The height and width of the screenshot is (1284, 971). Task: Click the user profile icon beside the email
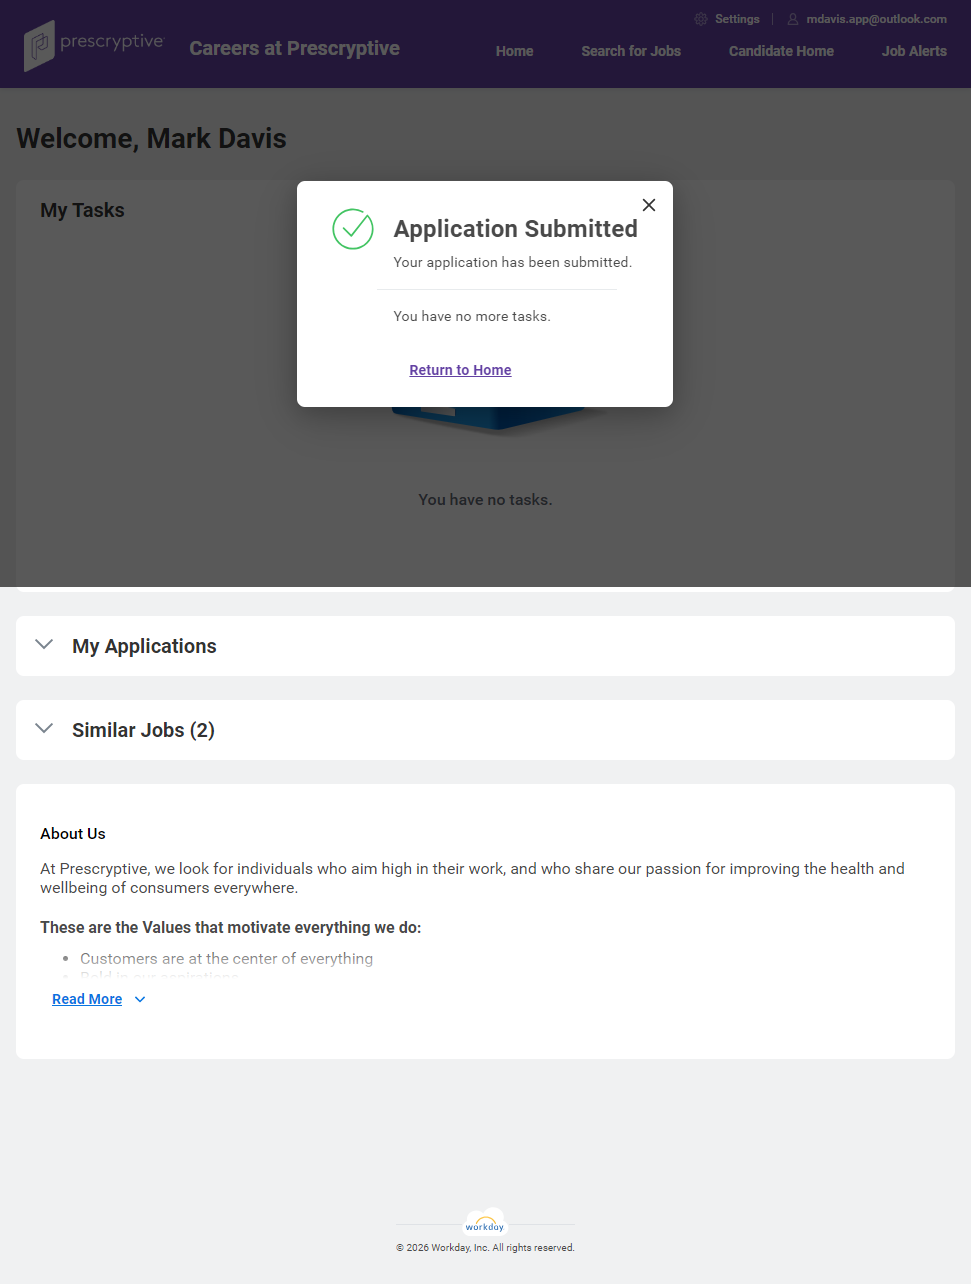tap(793, 19)
